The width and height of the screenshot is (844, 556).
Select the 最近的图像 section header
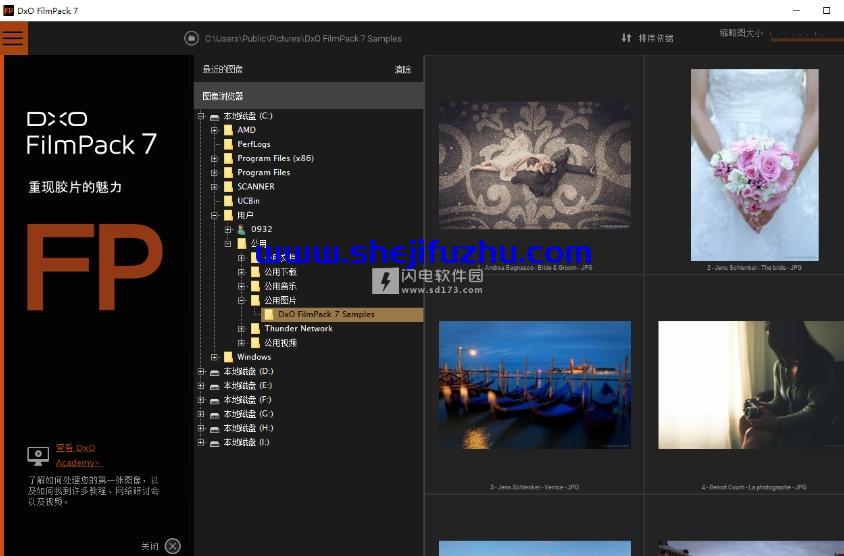tap(222, 69)
